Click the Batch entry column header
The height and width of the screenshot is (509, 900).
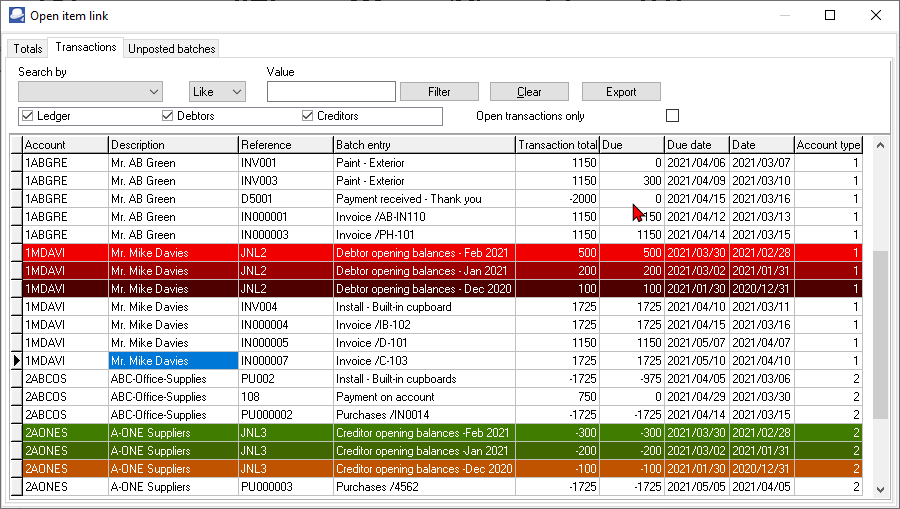[424, 145]
